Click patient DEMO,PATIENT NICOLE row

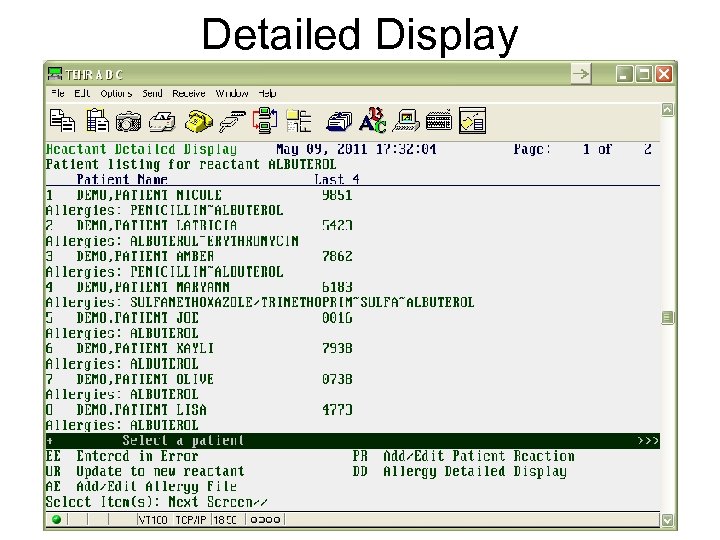[199, 195]
